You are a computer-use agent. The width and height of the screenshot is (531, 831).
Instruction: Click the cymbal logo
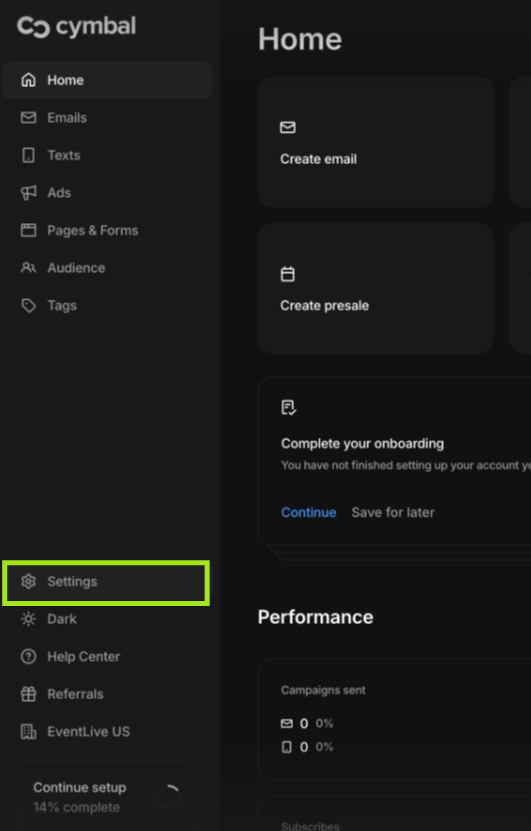pyautogui.click(x=76, y=27)
